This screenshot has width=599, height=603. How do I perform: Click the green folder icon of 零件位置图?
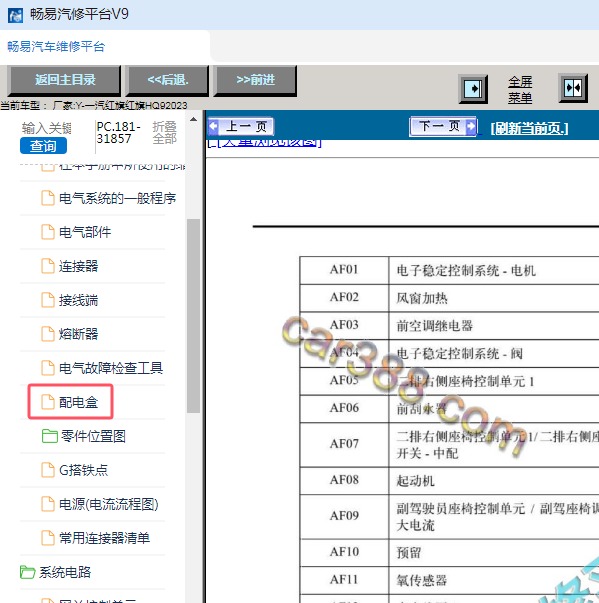[x=50, y=436]
